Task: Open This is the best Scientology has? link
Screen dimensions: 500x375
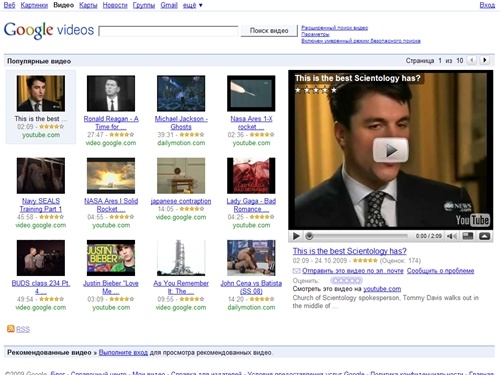Action: click(x=350, y=251)
